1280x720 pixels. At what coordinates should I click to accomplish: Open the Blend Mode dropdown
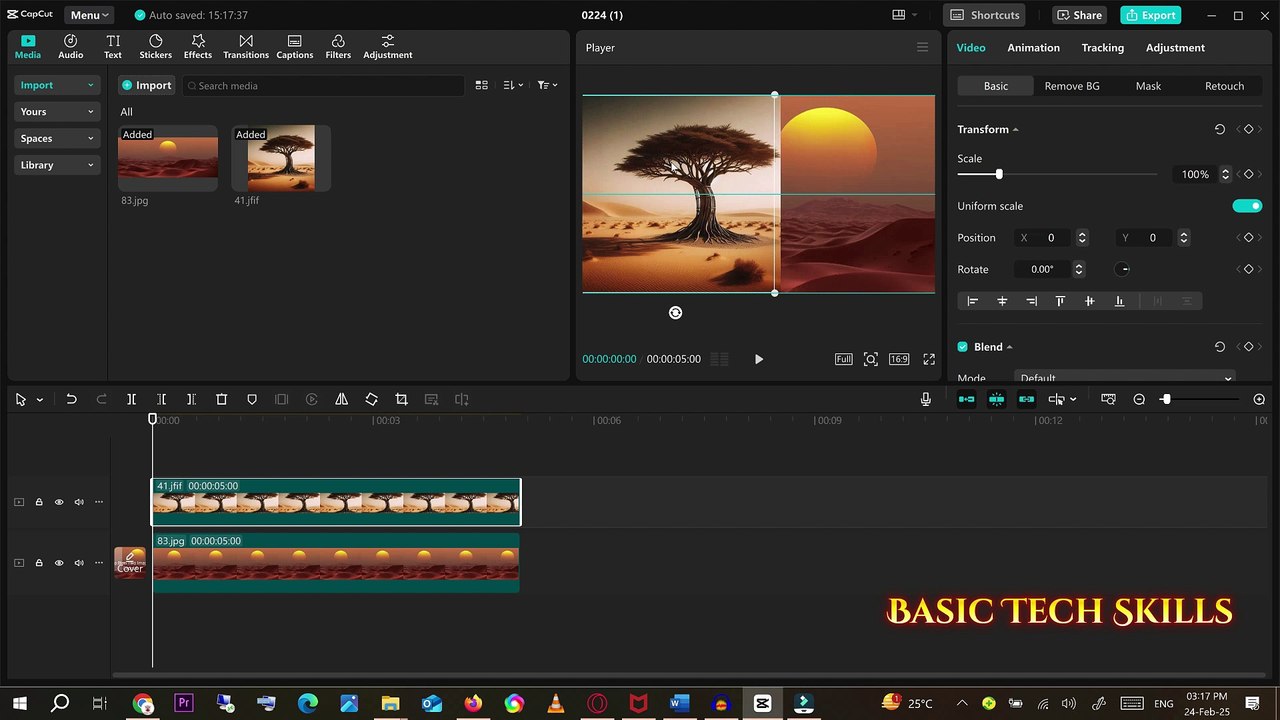(x=1125, y=378)
